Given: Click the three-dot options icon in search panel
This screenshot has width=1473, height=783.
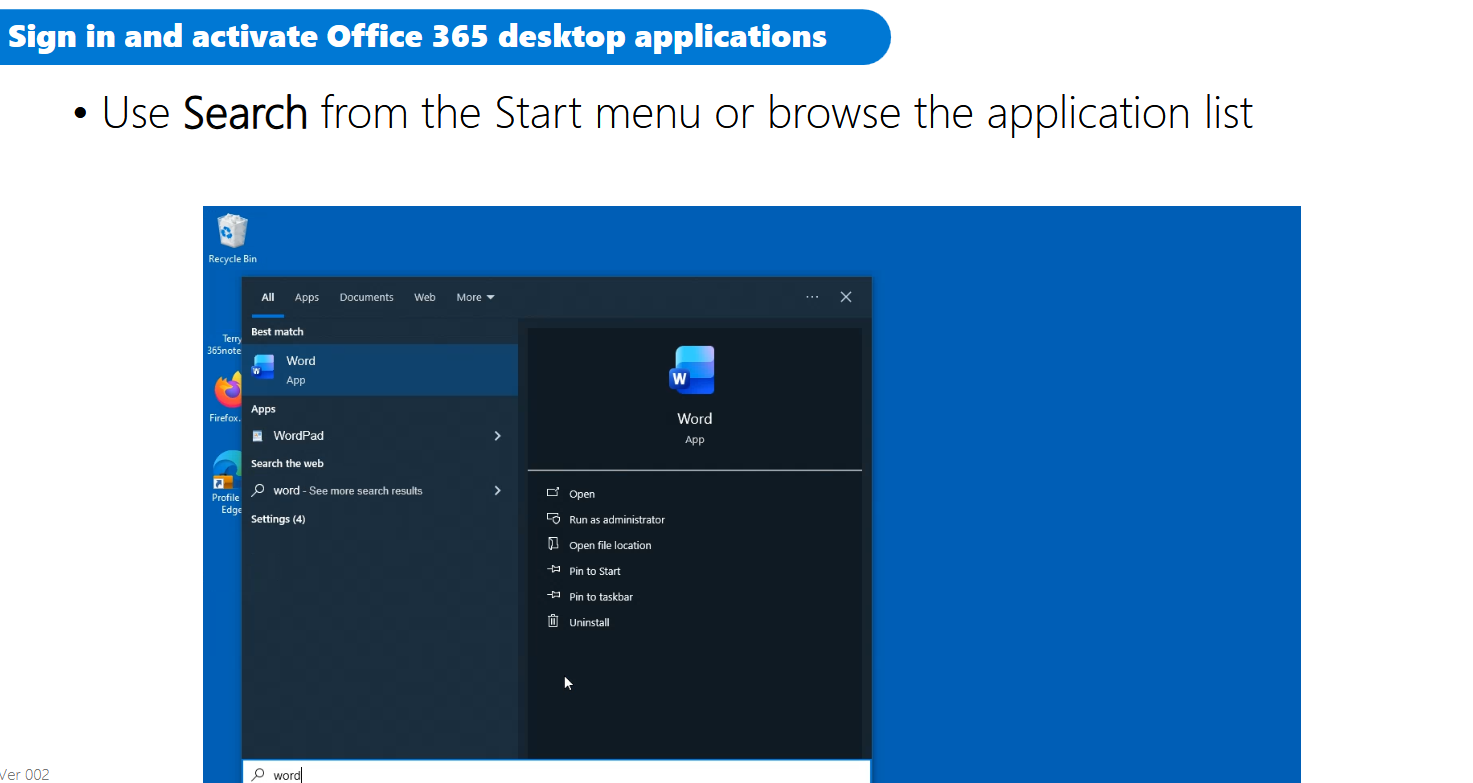Looking at the screenshot, I should [812, 297].
